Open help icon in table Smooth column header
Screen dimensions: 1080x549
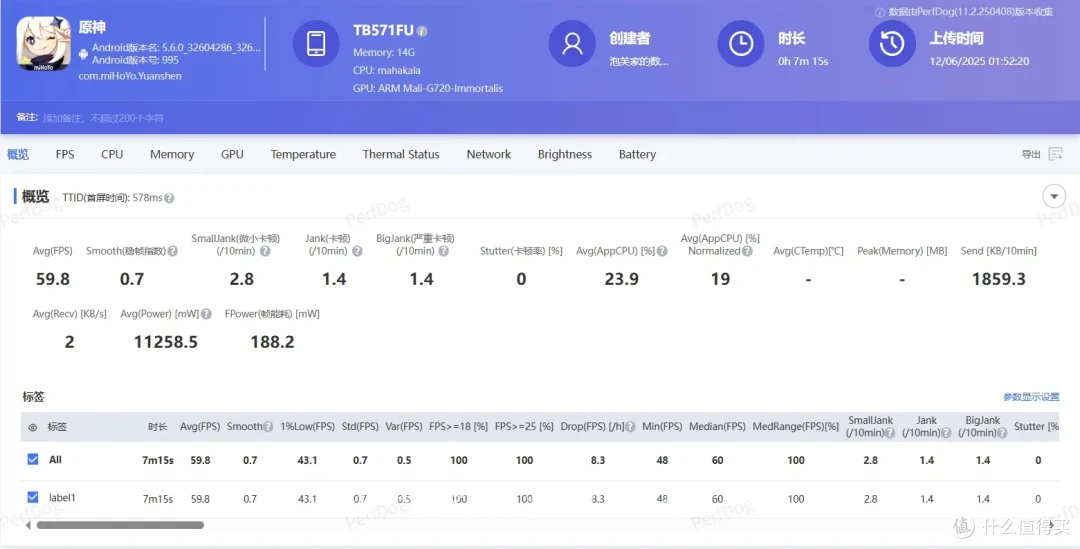pos(268,427)
